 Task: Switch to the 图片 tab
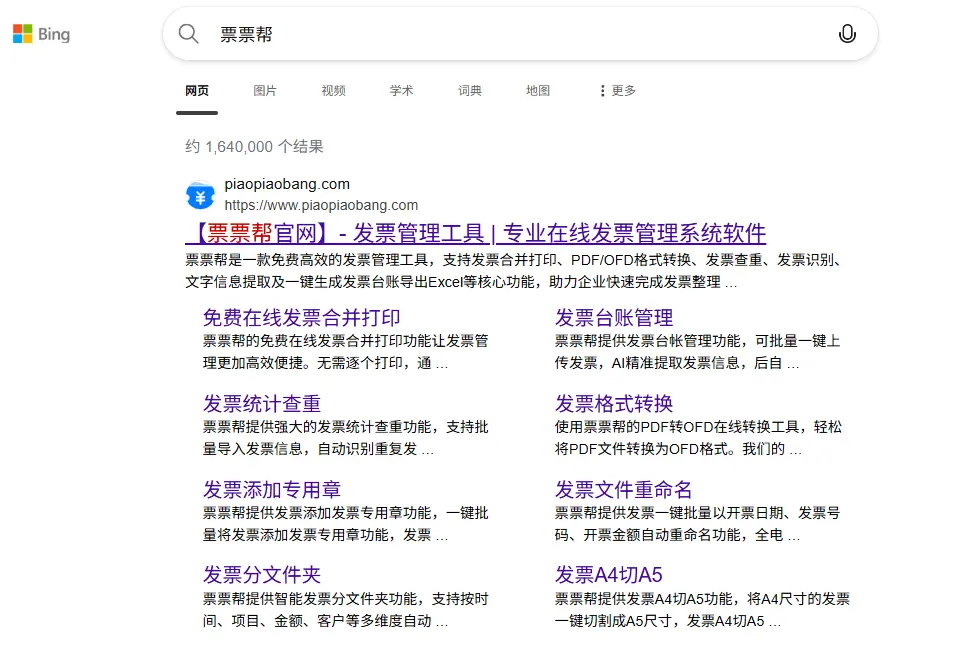265,91
